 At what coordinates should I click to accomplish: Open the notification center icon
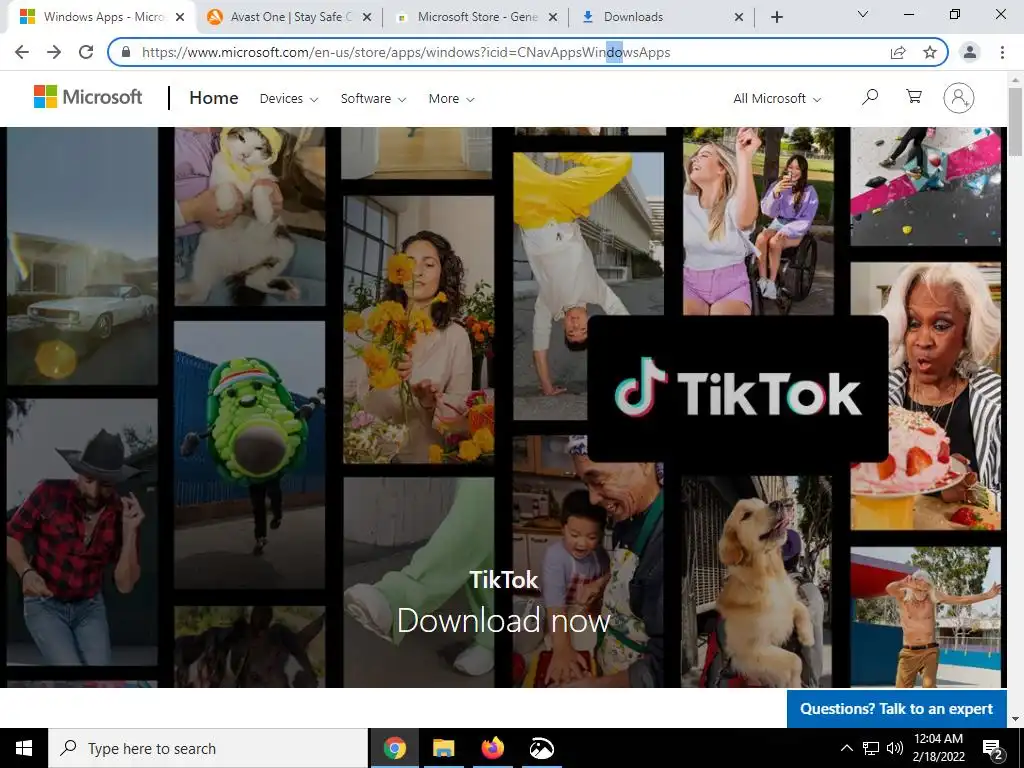pyautogui.click(x=993, y=749)
